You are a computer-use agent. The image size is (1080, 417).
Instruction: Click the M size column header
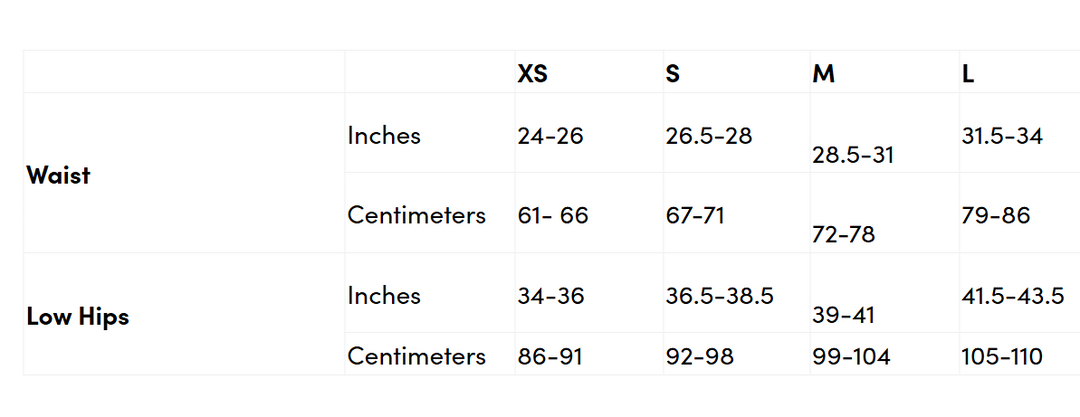[x=823, y=74]
